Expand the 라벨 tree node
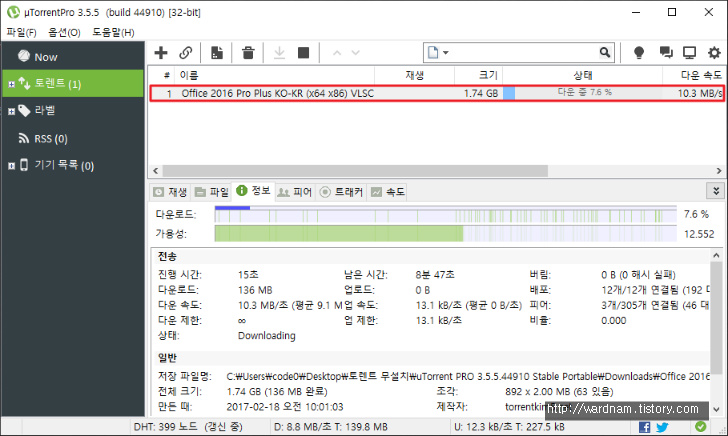The image size is (728, 436). tap(12, 111)
